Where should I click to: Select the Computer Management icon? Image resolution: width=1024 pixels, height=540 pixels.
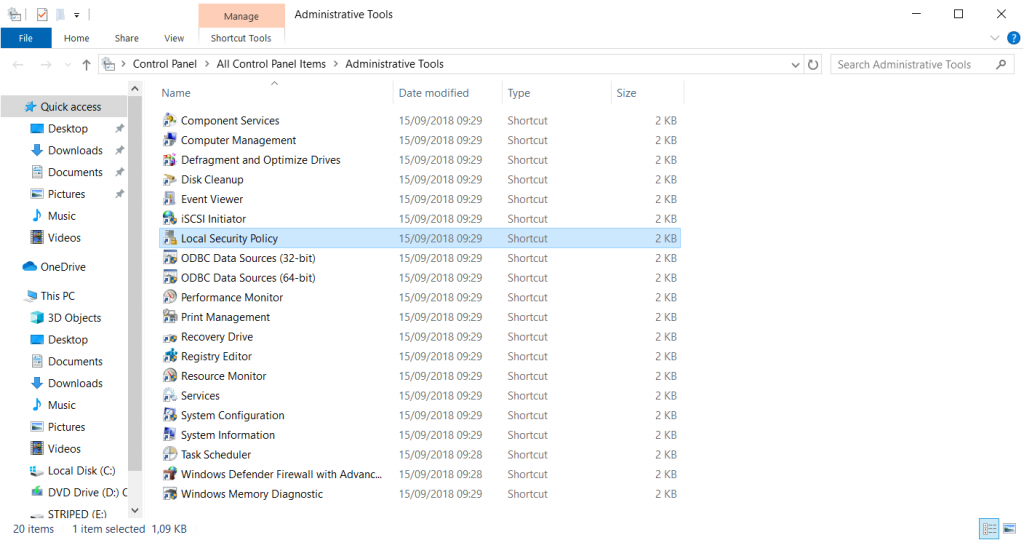[170, 140]
